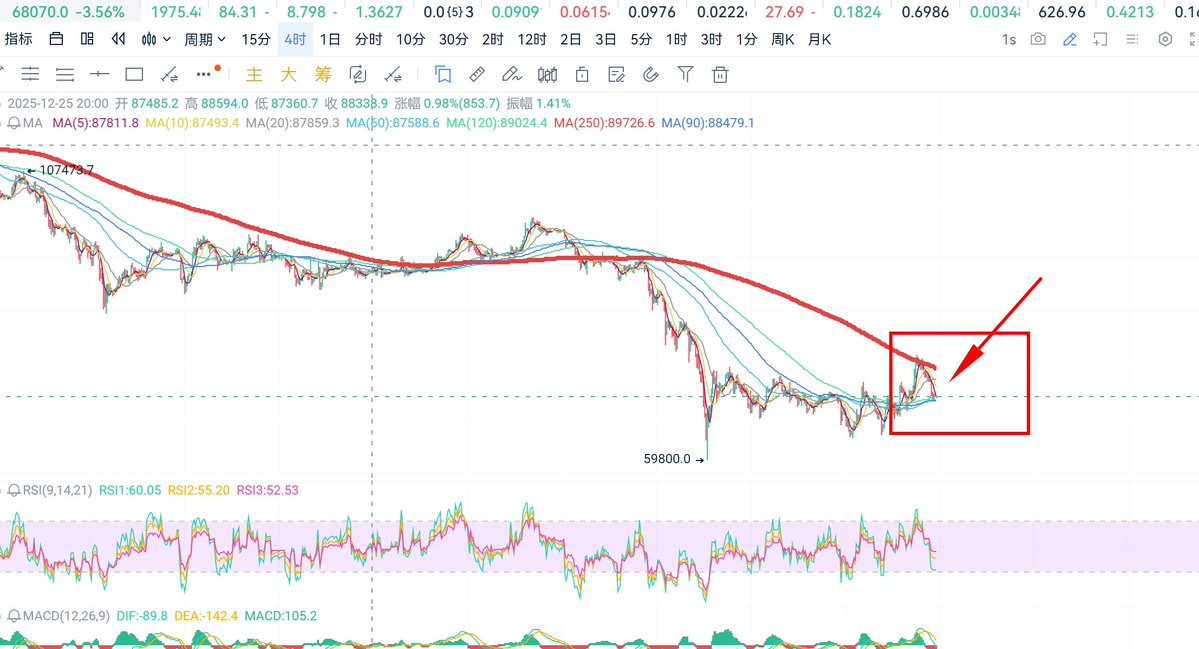Click the lock drawings icon
Viewport: 1199px width, 649px height.
tap(582, 74)
